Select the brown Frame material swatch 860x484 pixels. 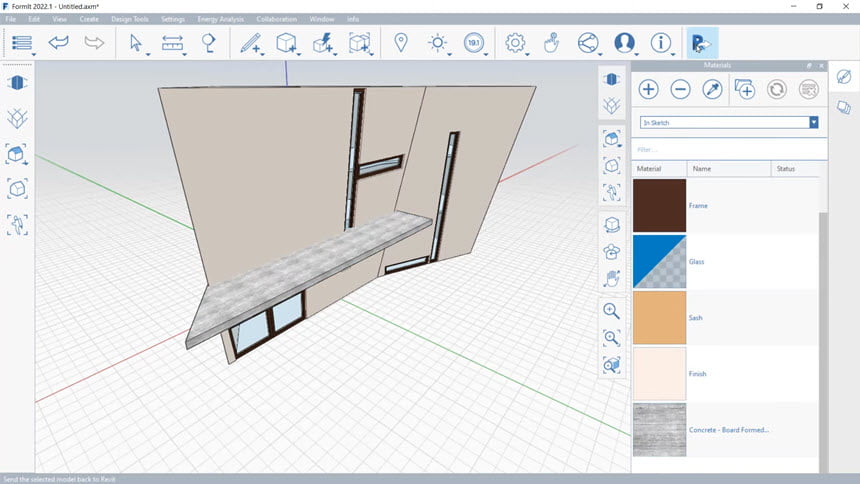(x=659, y=205)
